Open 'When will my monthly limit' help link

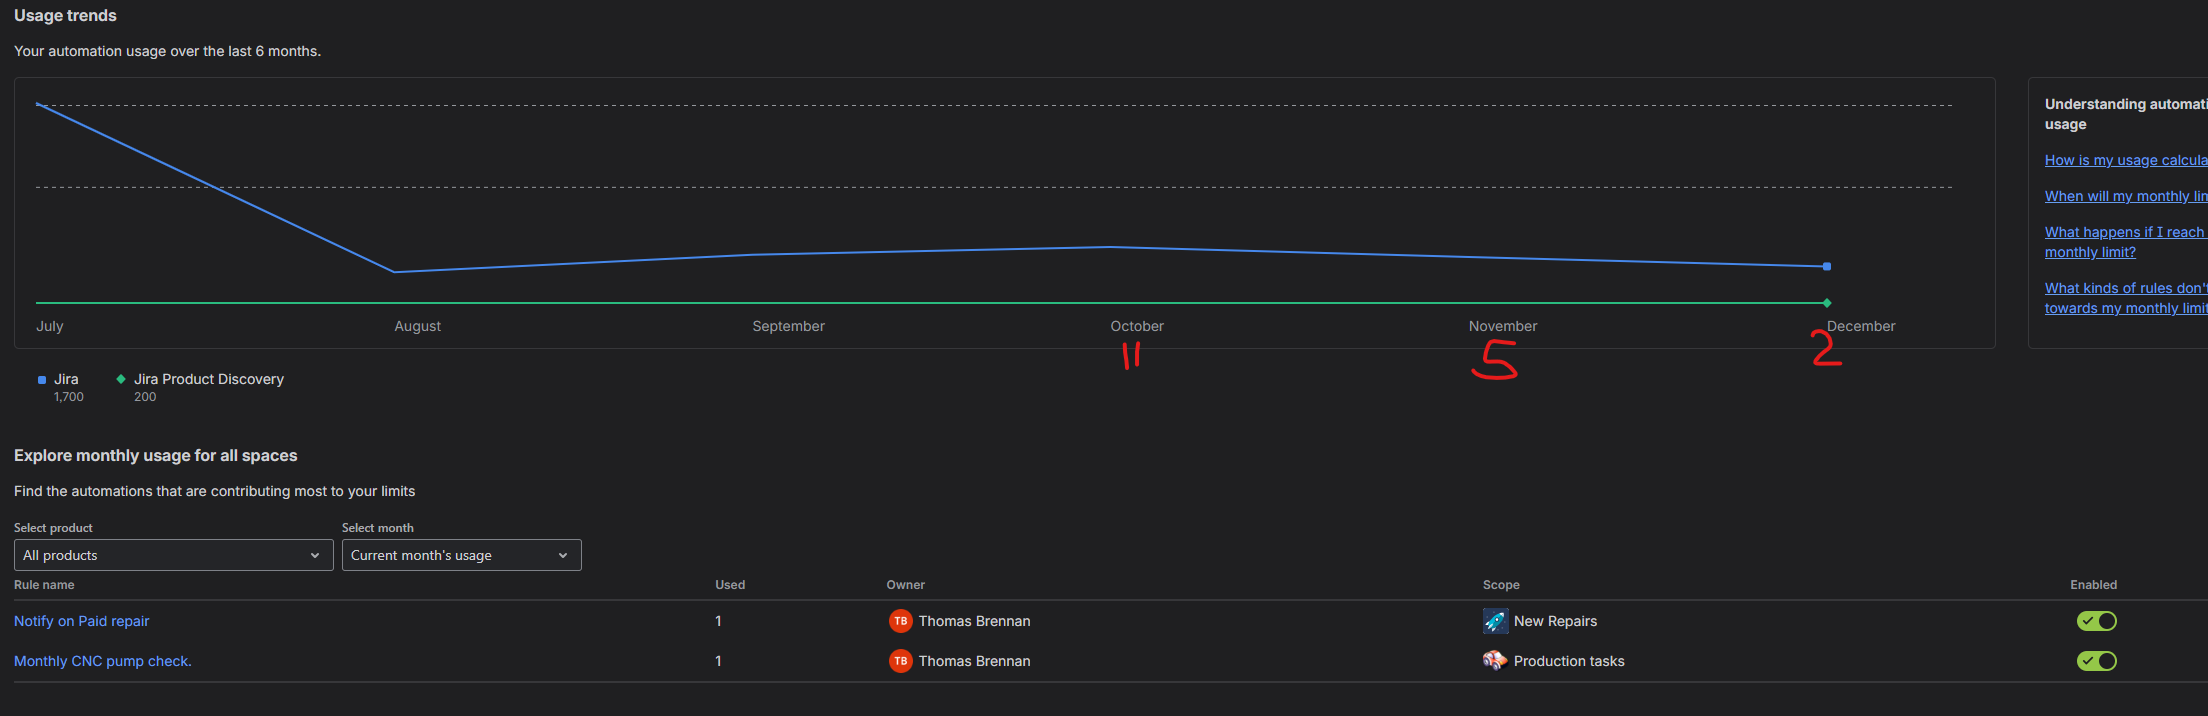pos(2126,196)
